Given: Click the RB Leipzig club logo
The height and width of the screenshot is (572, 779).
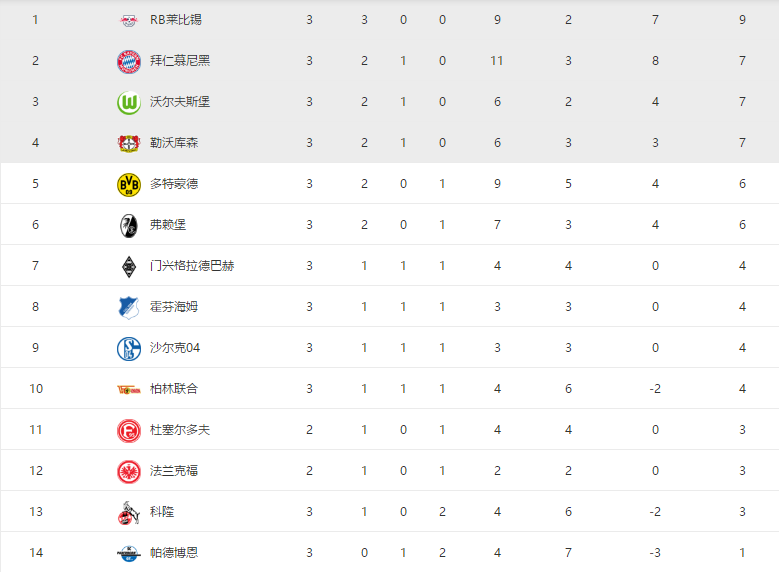Looking at the screenshot, I should 129,20.
